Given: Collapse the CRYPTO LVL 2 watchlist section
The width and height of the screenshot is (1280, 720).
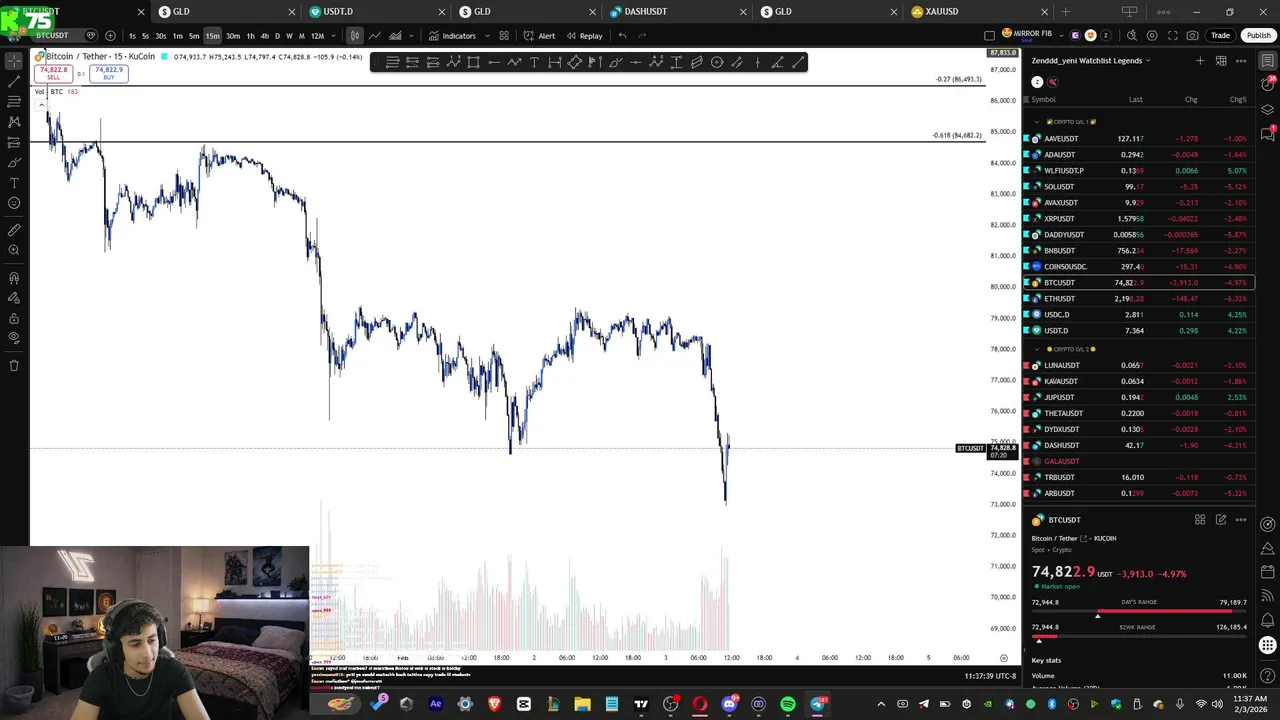Looking at the screenshot, I should click(x=1036, y=349).
